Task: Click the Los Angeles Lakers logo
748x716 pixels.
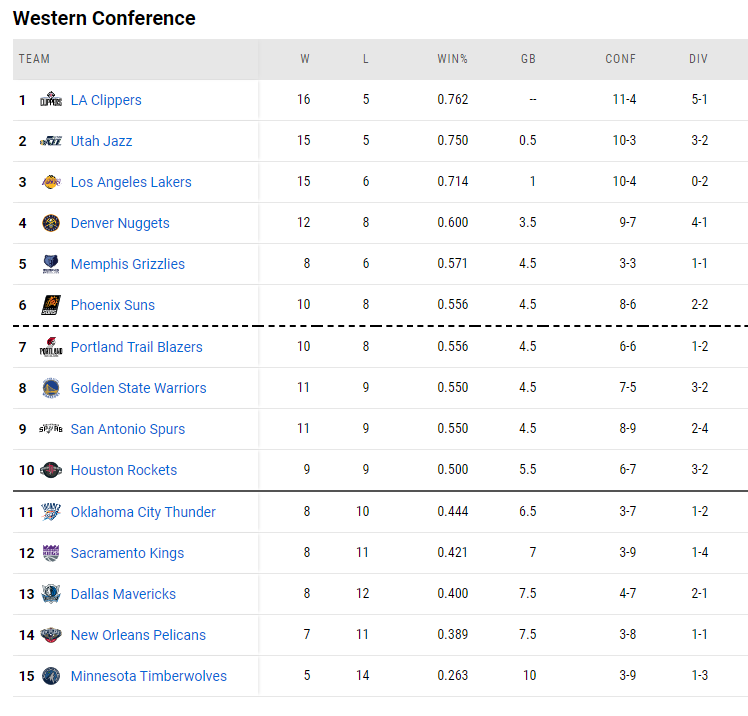Action: point(50,182)
